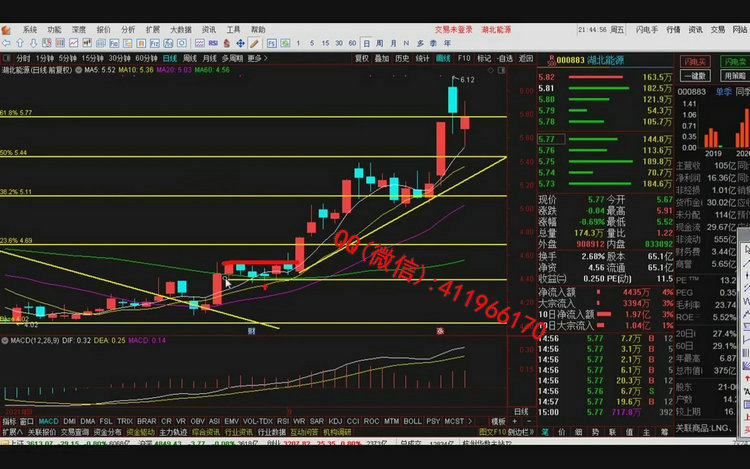Switch chart to 30分钟 period
The image size is (750, 469).
pos(120,58)
